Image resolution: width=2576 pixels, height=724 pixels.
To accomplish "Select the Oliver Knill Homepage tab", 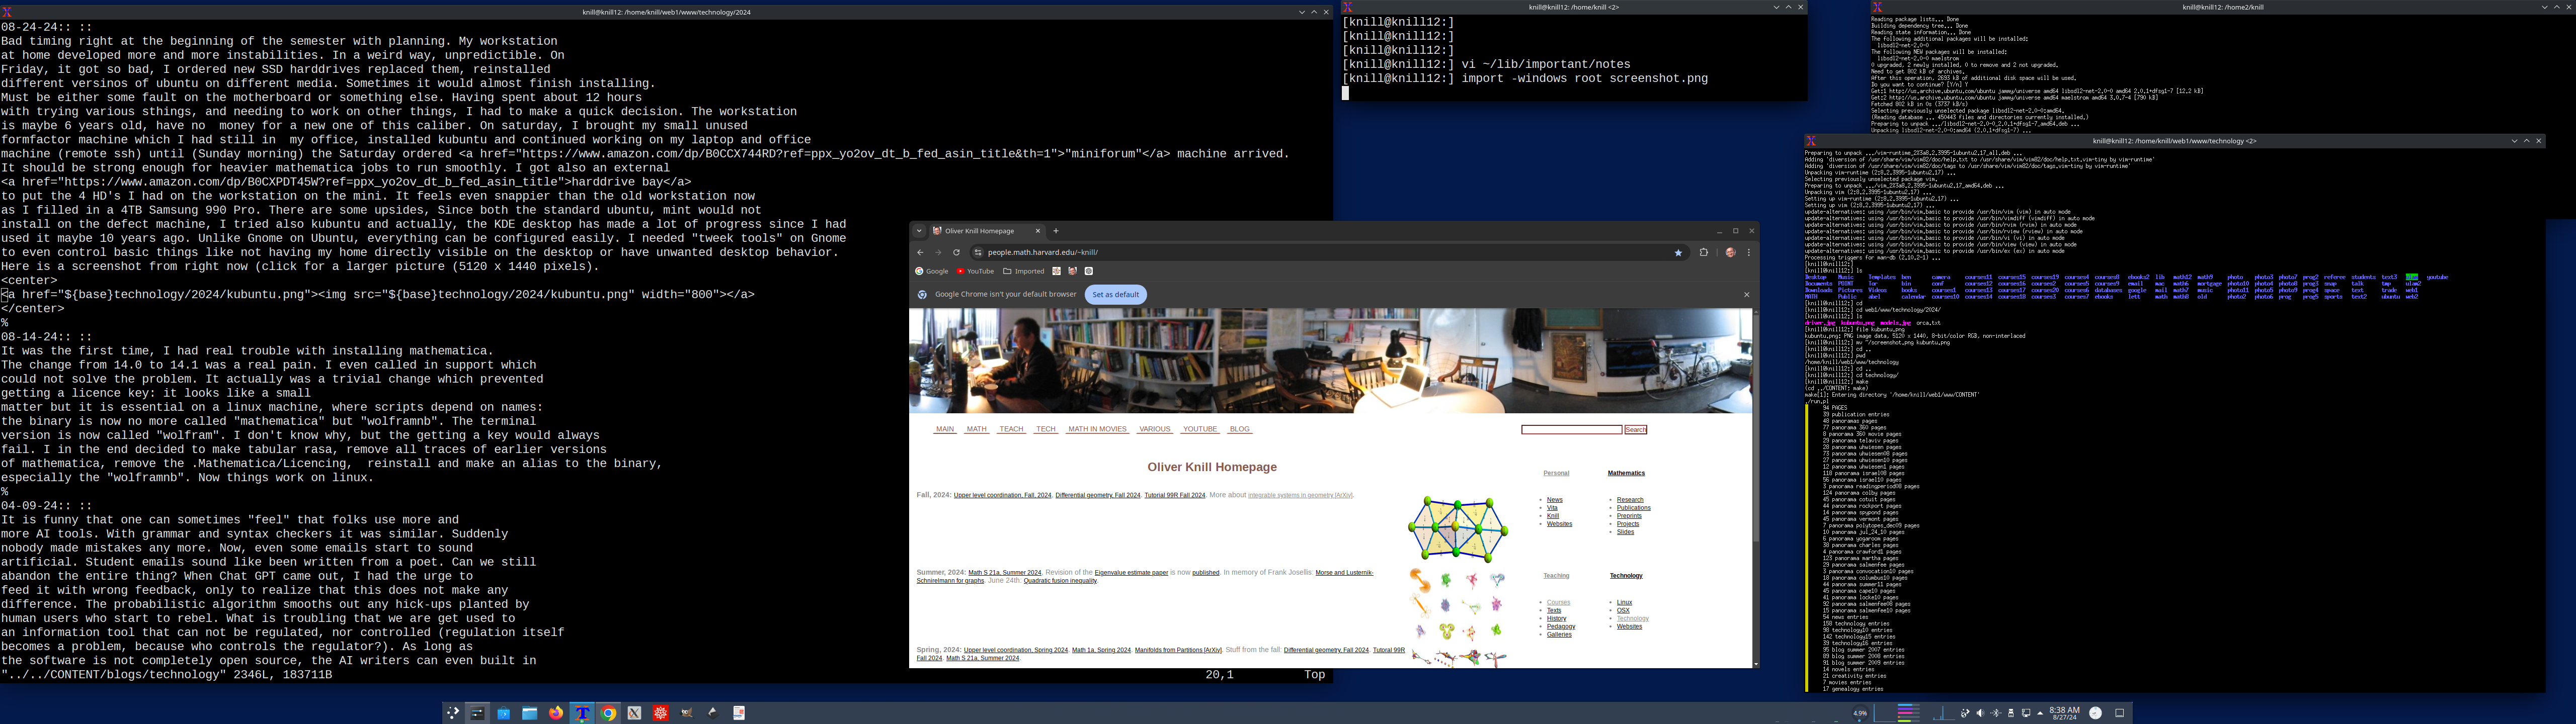I will tap(980, 231).
